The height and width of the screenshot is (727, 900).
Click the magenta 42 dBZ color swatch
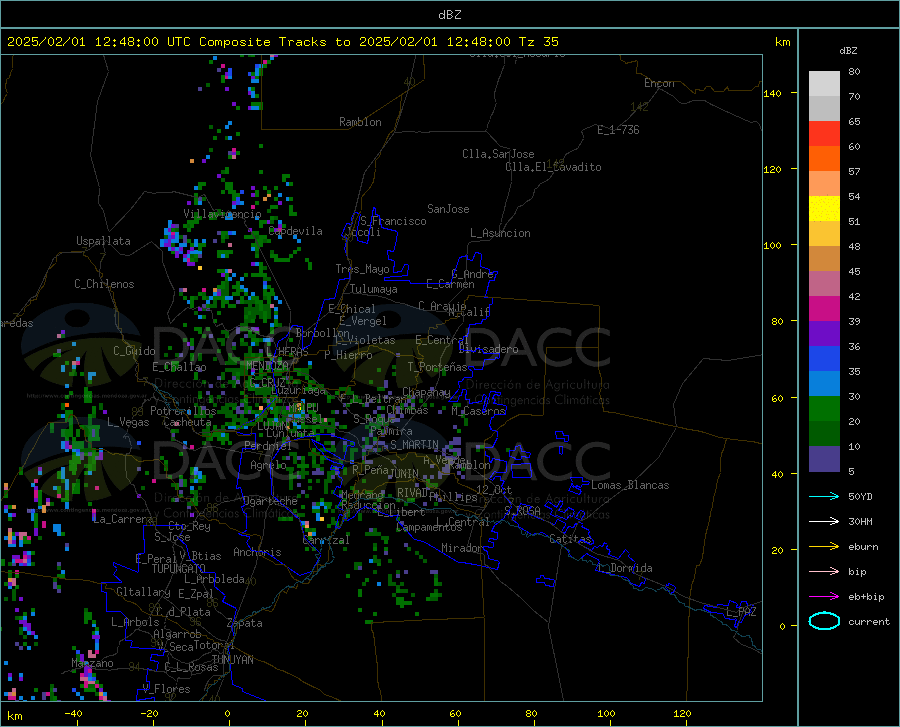[824, 309]
